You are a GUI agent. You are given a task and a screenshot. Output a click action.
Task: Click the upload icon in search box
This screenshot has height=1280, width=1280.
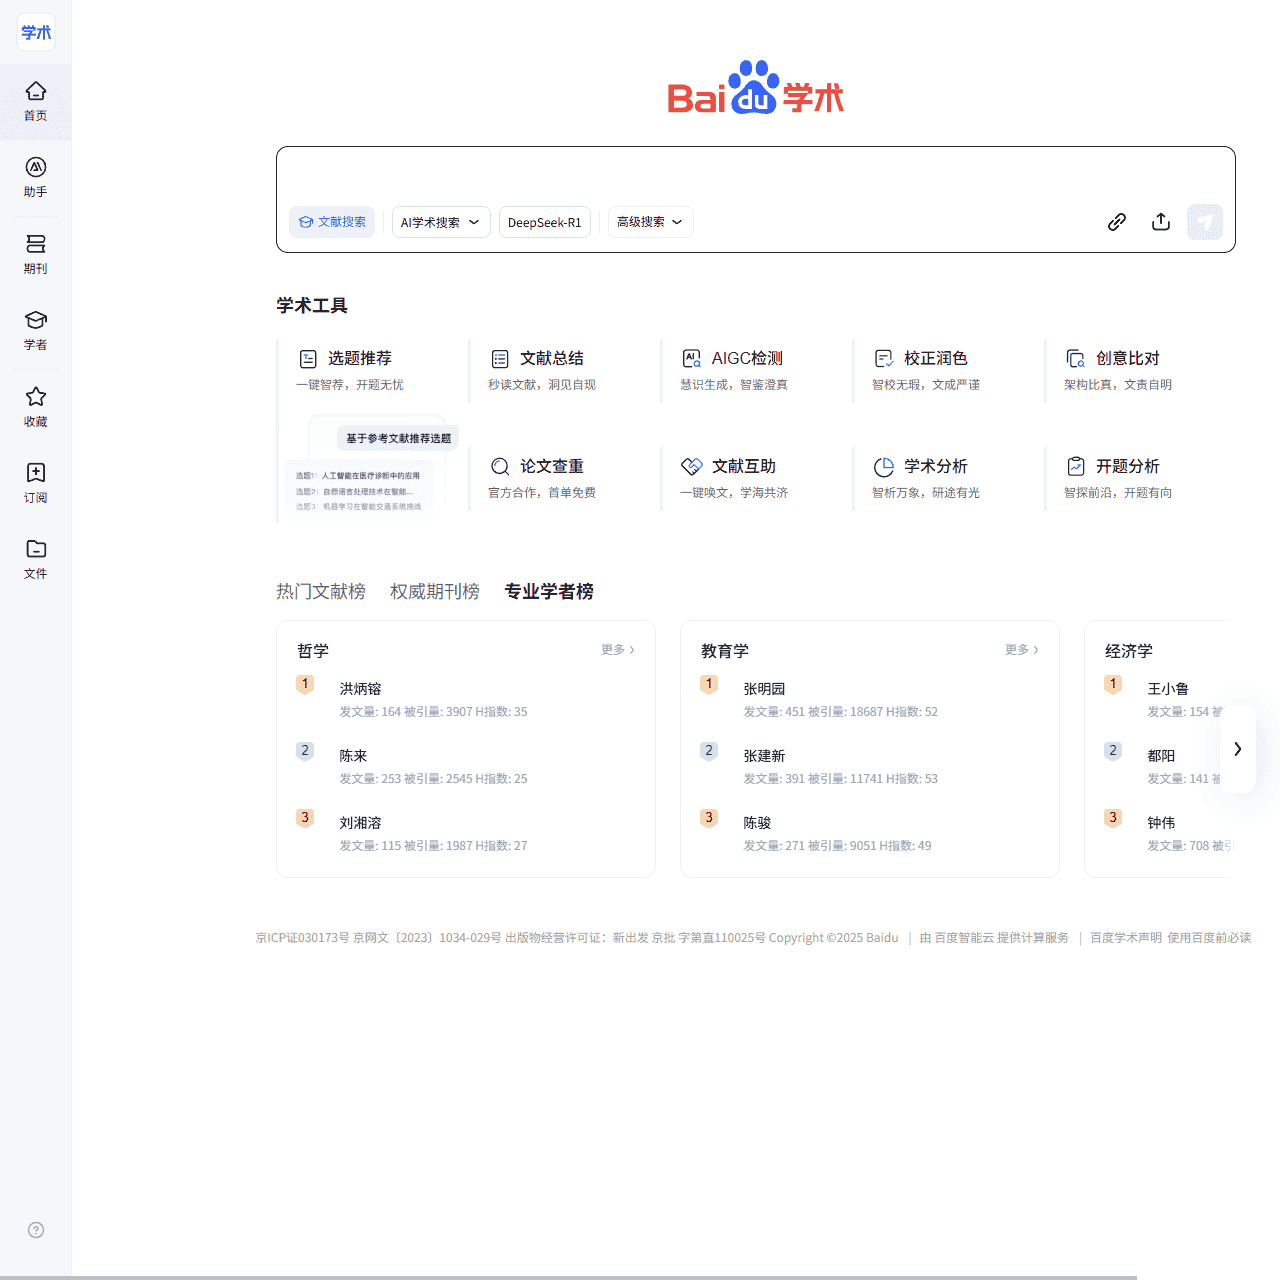tap(1161, 222)
